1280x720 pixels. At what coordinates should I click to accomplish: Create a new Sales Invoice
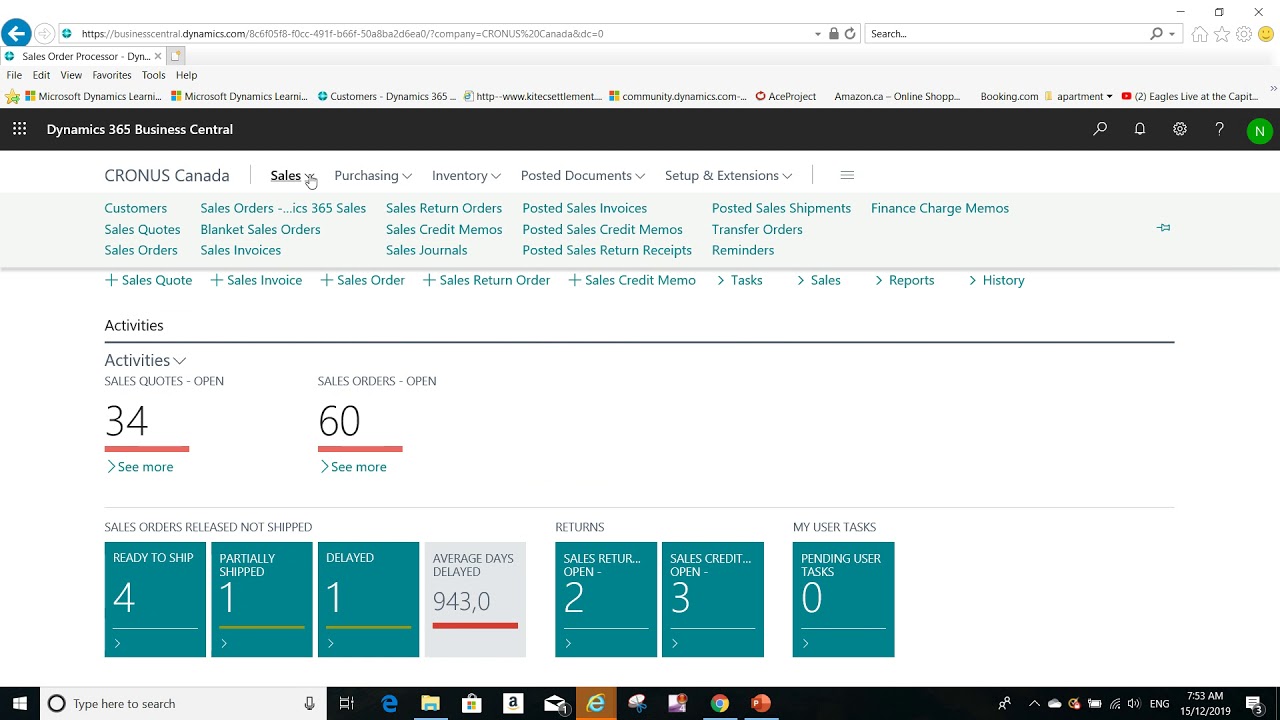(256, 280)
